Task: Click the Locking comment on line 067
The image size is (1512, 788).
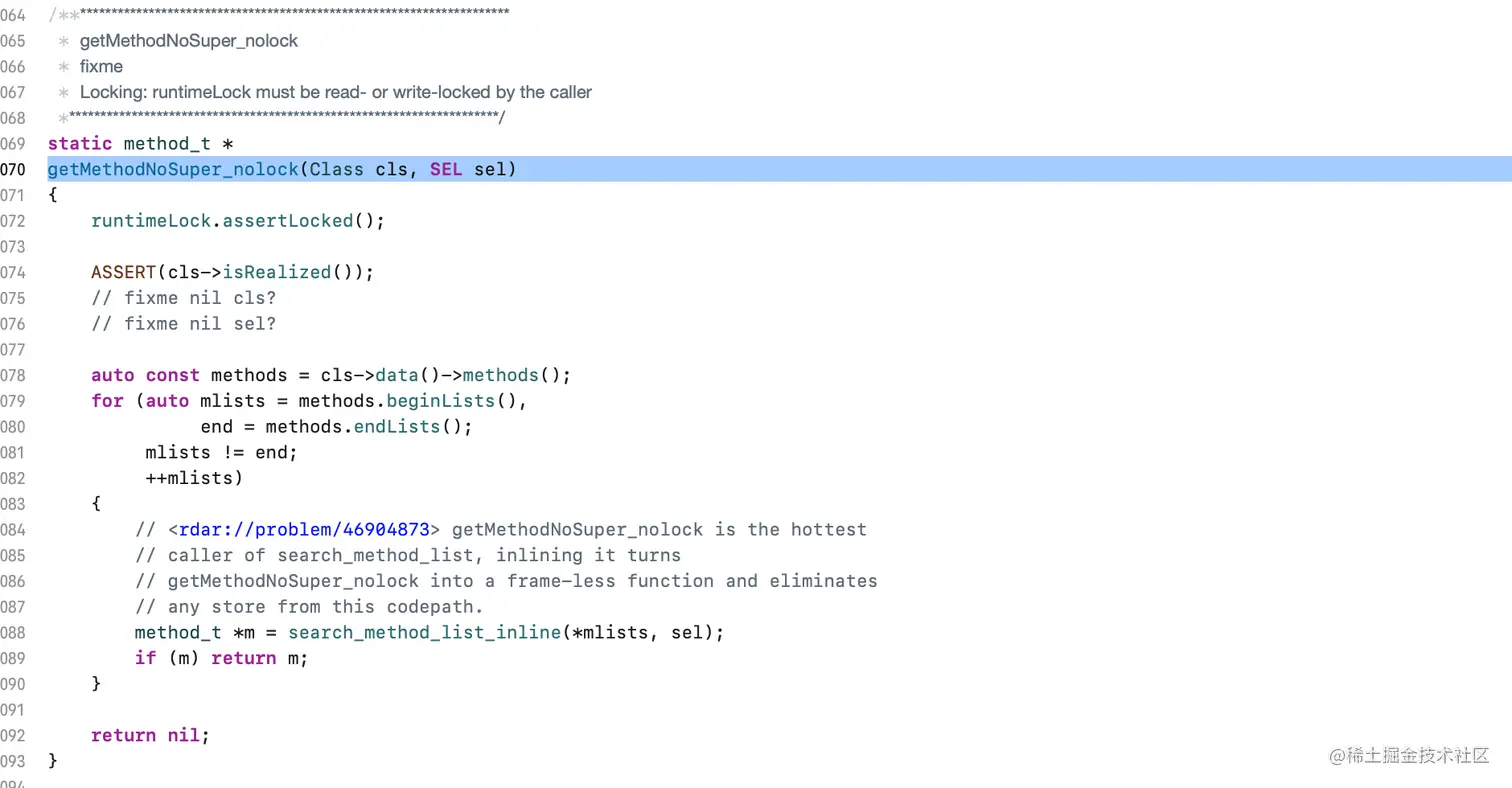Action: point(336,91)
